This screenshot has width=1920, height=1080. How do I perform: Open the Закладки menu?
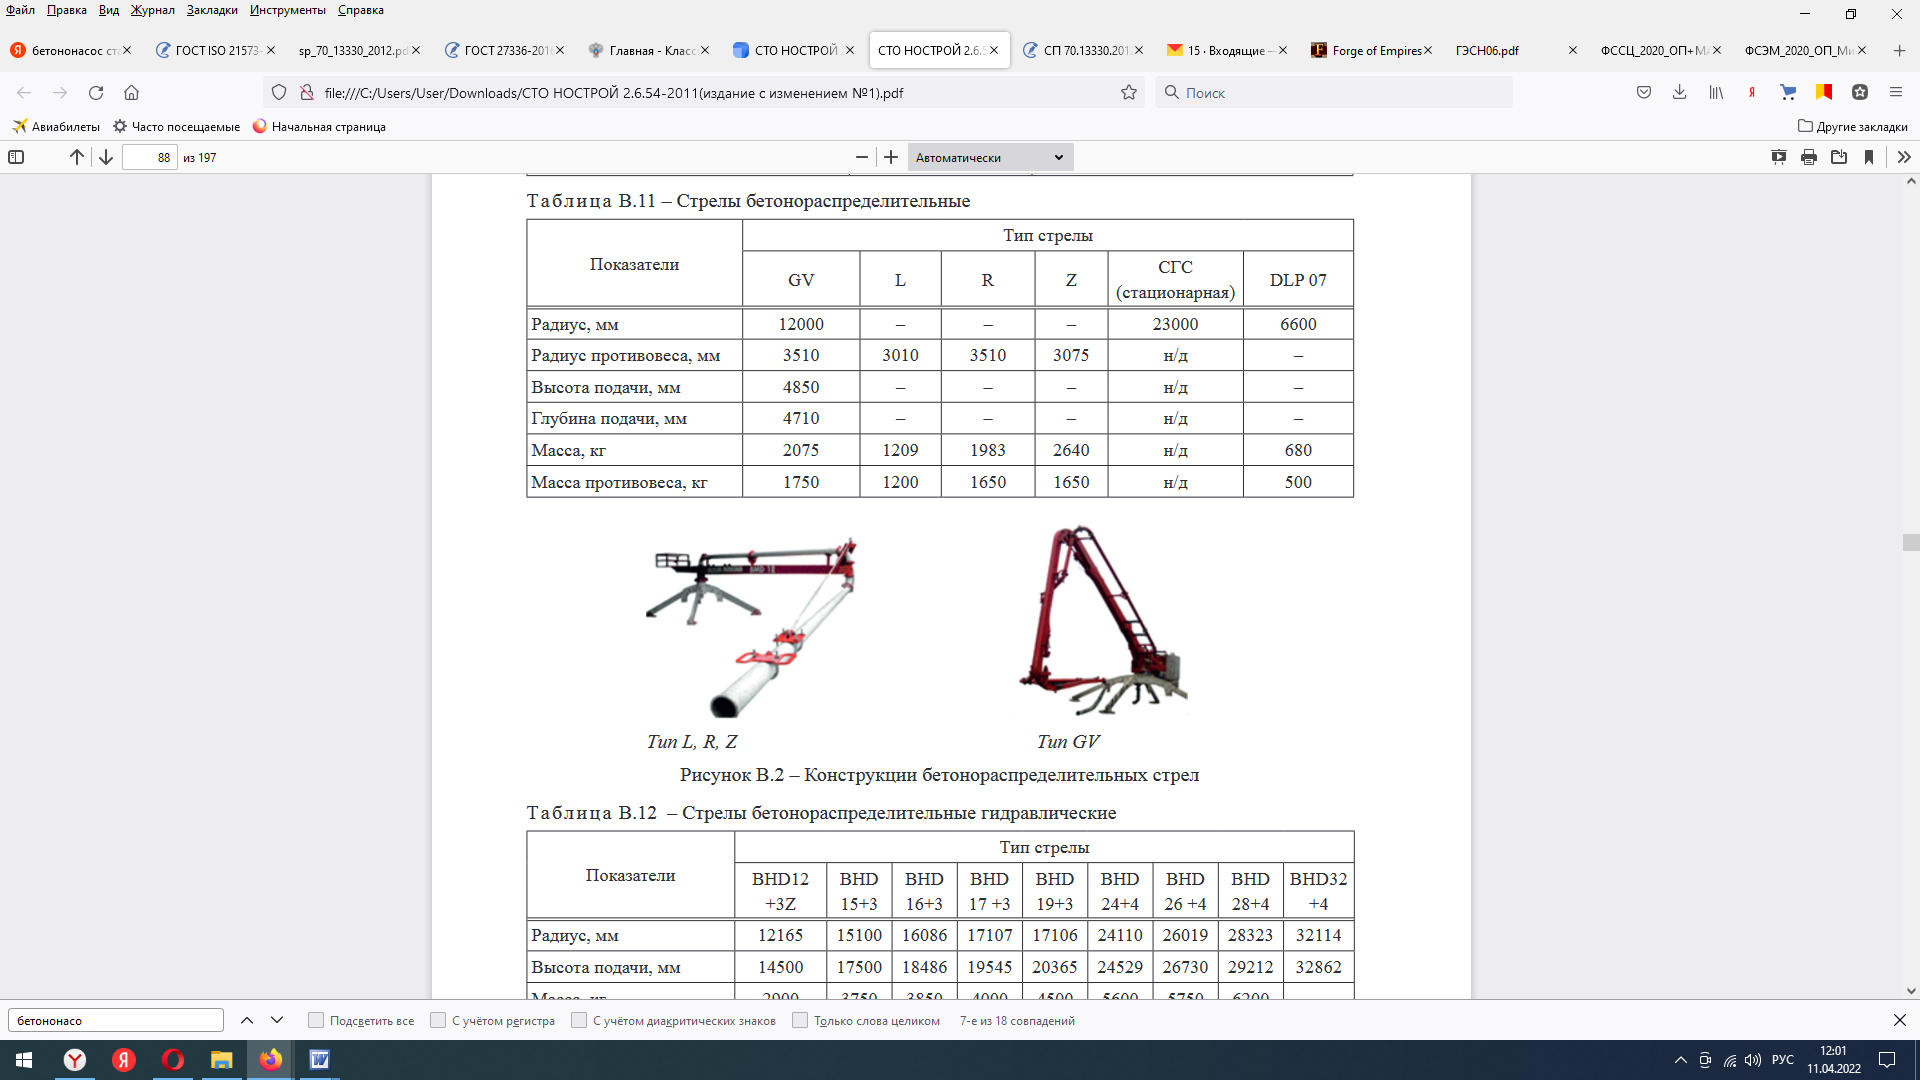[212, 10]
